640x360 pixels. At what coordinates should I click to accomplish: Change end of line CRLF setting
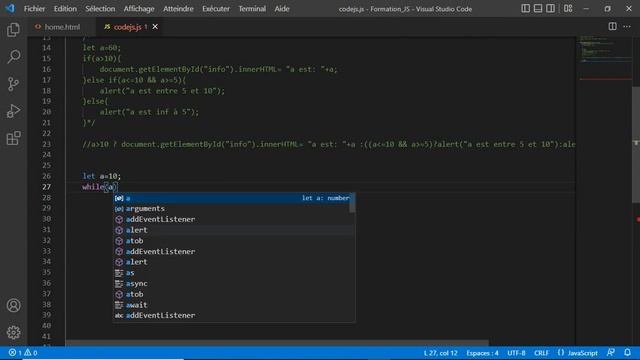click(x=541, y=353)
